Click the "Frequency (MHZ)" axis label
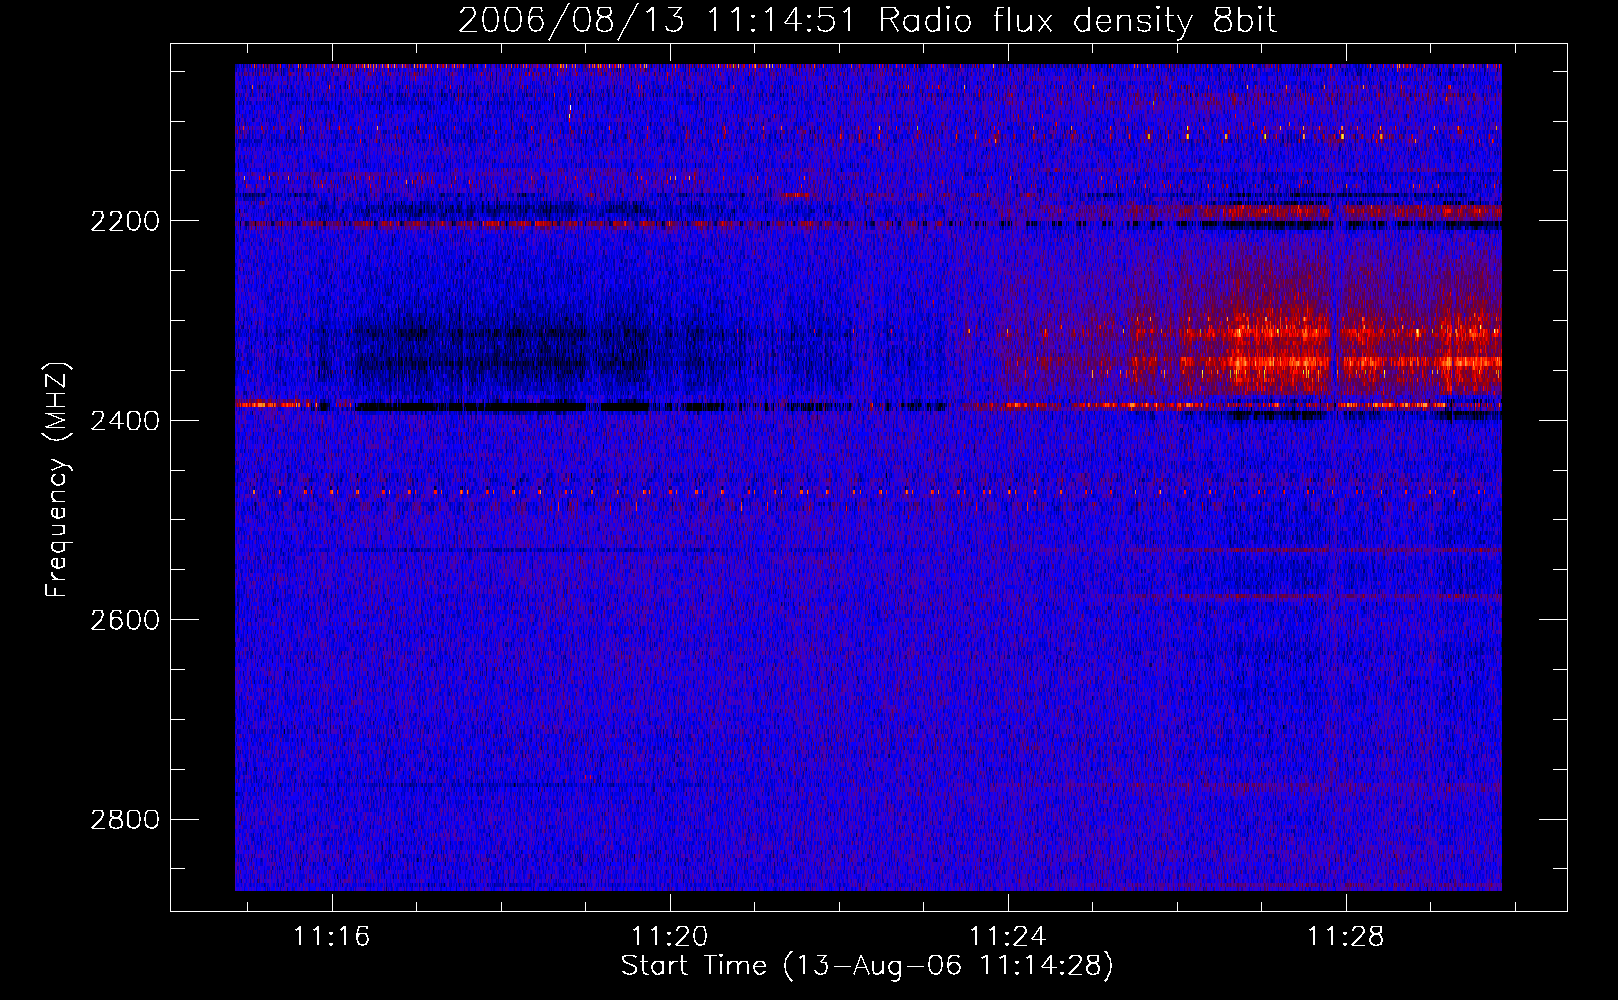Viewport: 1618px width, 1000px height. [x=57, y=480]
